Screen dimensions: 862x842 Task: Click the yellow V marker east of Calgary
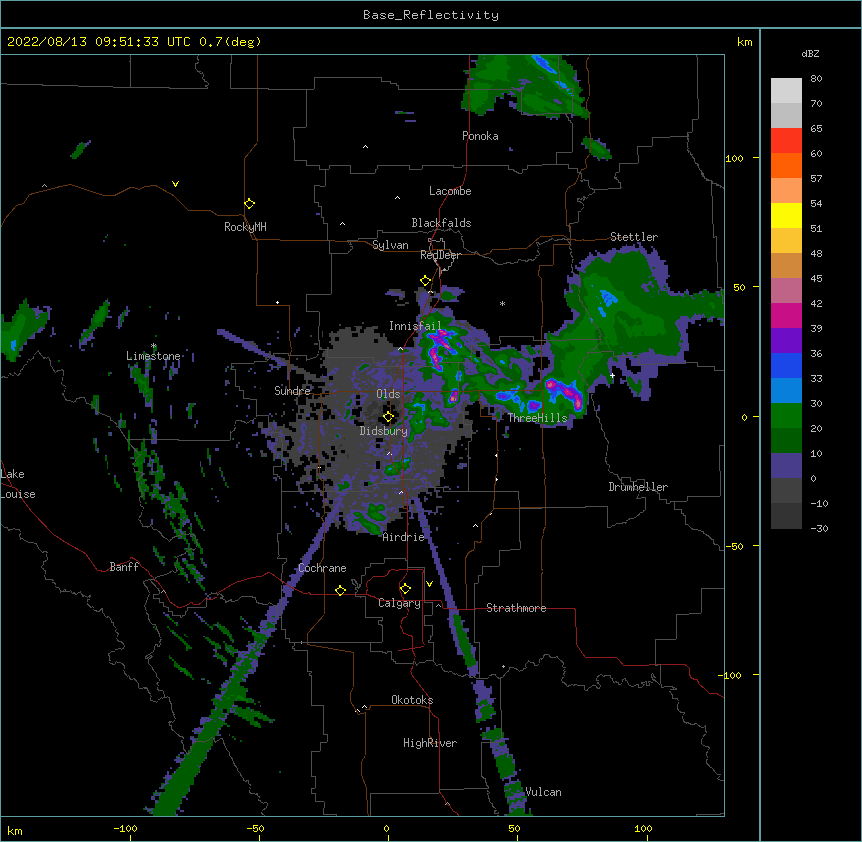pyautogui.click(x=429, y=584)
